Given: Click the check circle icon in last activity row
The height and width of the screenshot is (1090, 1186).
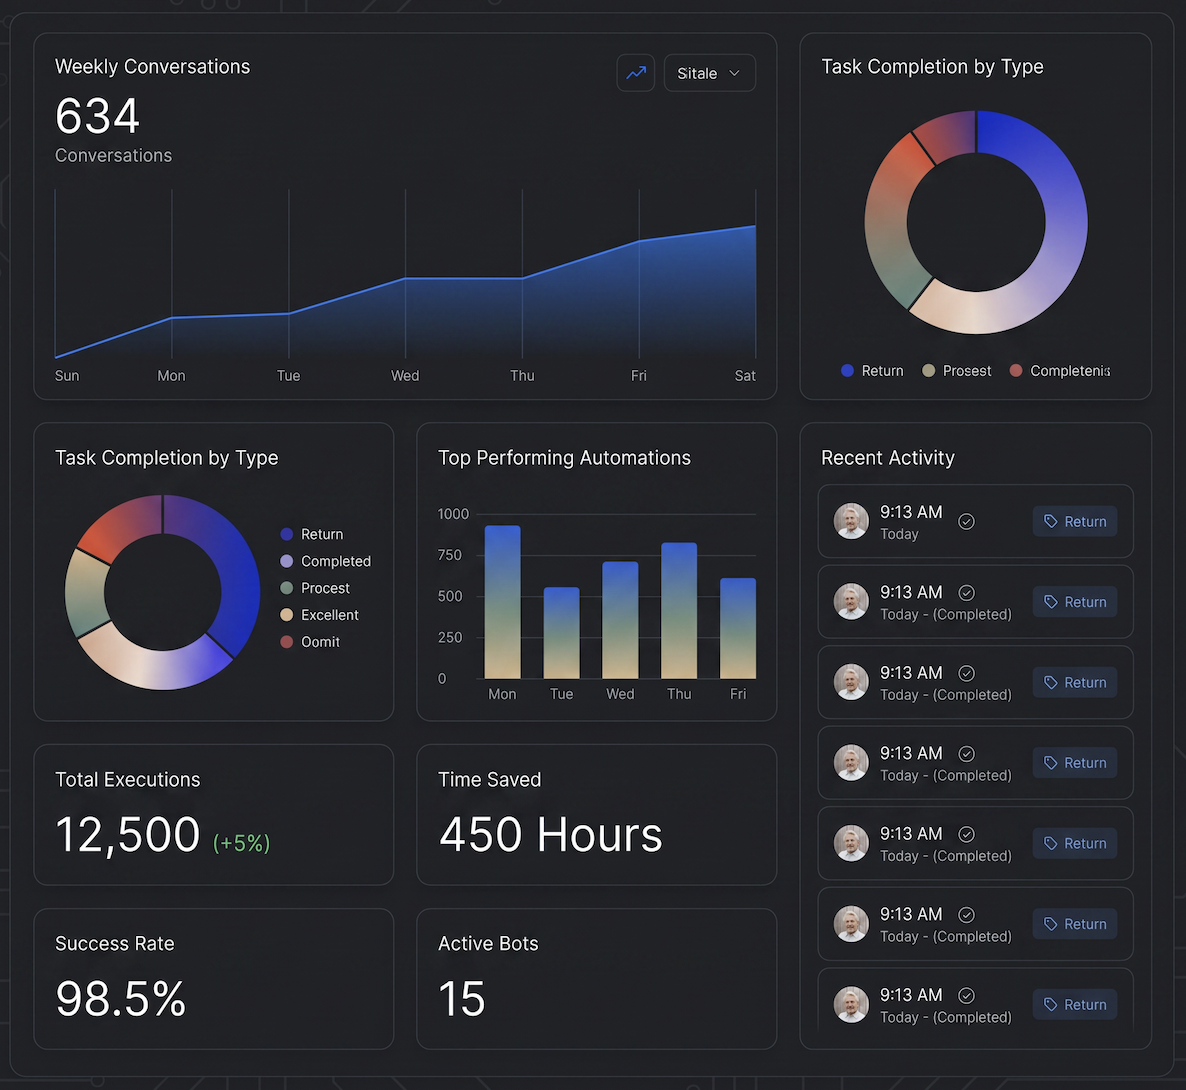Looking at the screenshot, I should [966, 995].
